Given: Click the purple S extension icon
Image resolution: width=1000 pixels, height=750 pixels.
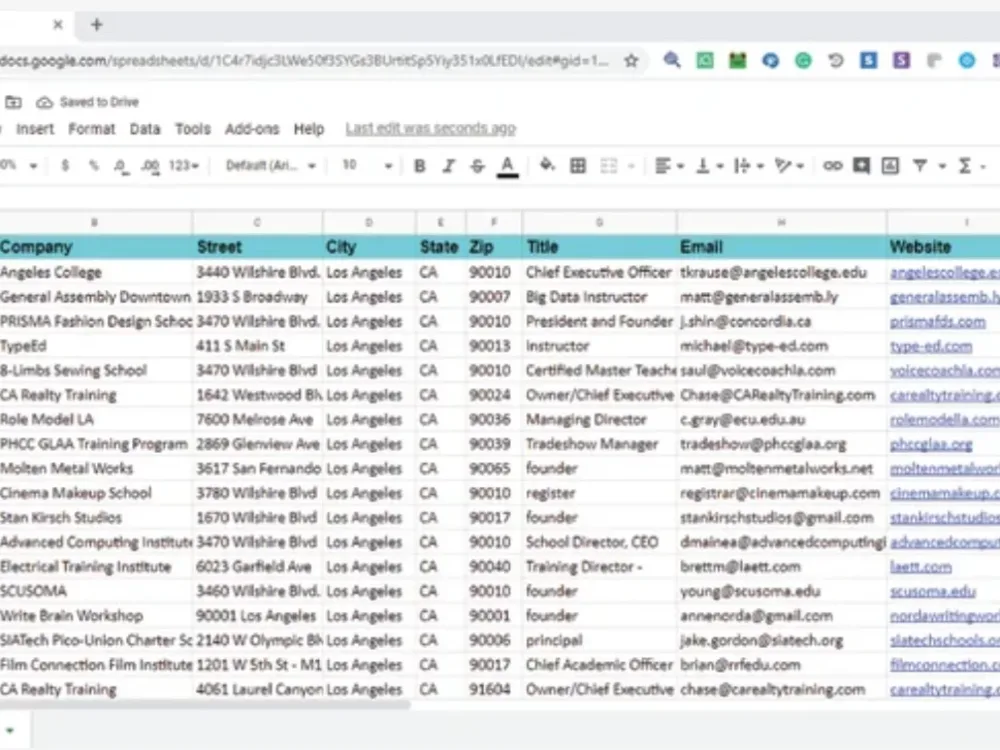Looking at the screenshot, I should point(901,61).
